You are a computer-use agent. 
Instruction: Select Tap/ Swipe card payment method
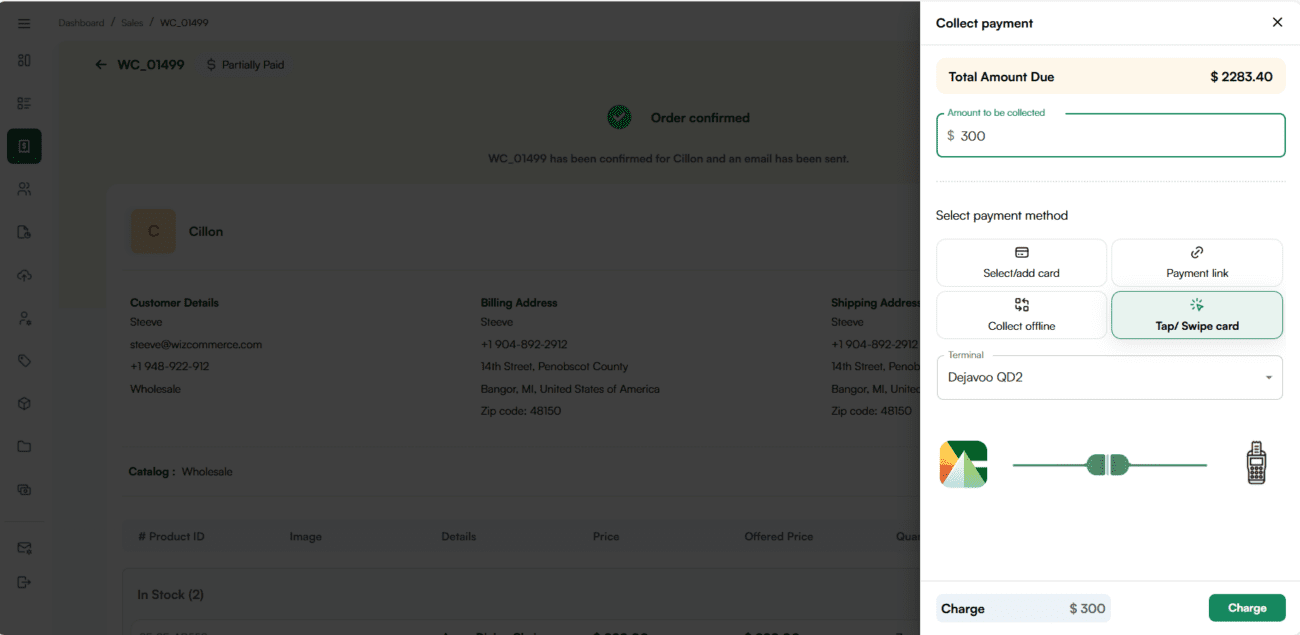pyautogui.click(x=1196, y=315)
